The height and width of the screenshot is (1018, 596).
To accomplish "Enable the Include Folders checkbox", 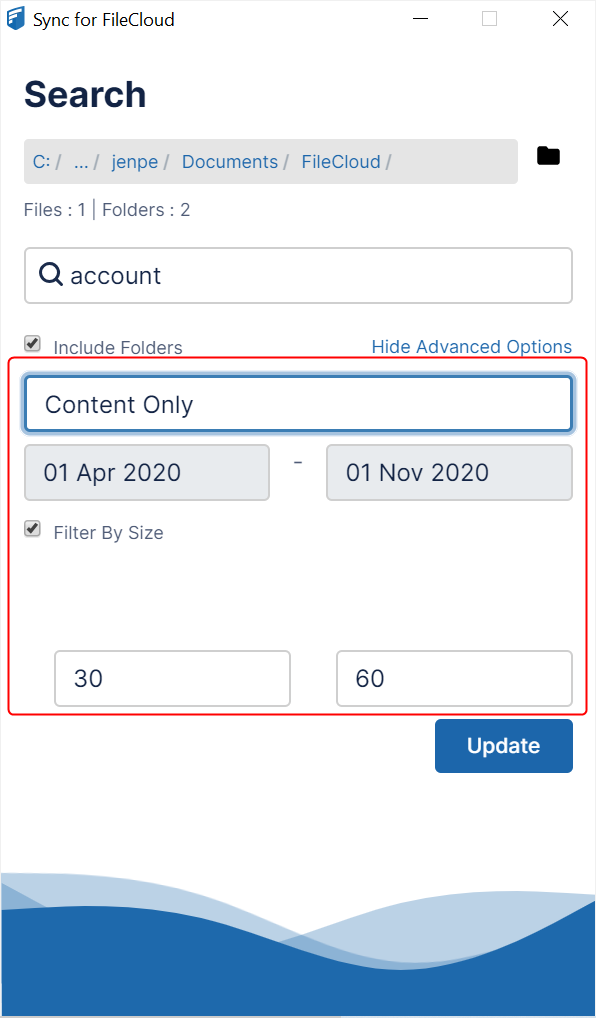I will pyautogui.click(x=31, y=343).
